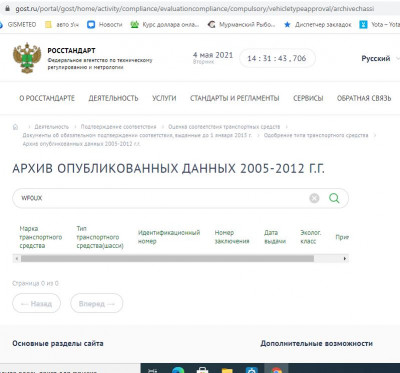Open the 'СТАНДАРТЫ И РЕГЛАМЕНТЫ' menu
Viewport: 400px width, 373px height.
[235, 98]
